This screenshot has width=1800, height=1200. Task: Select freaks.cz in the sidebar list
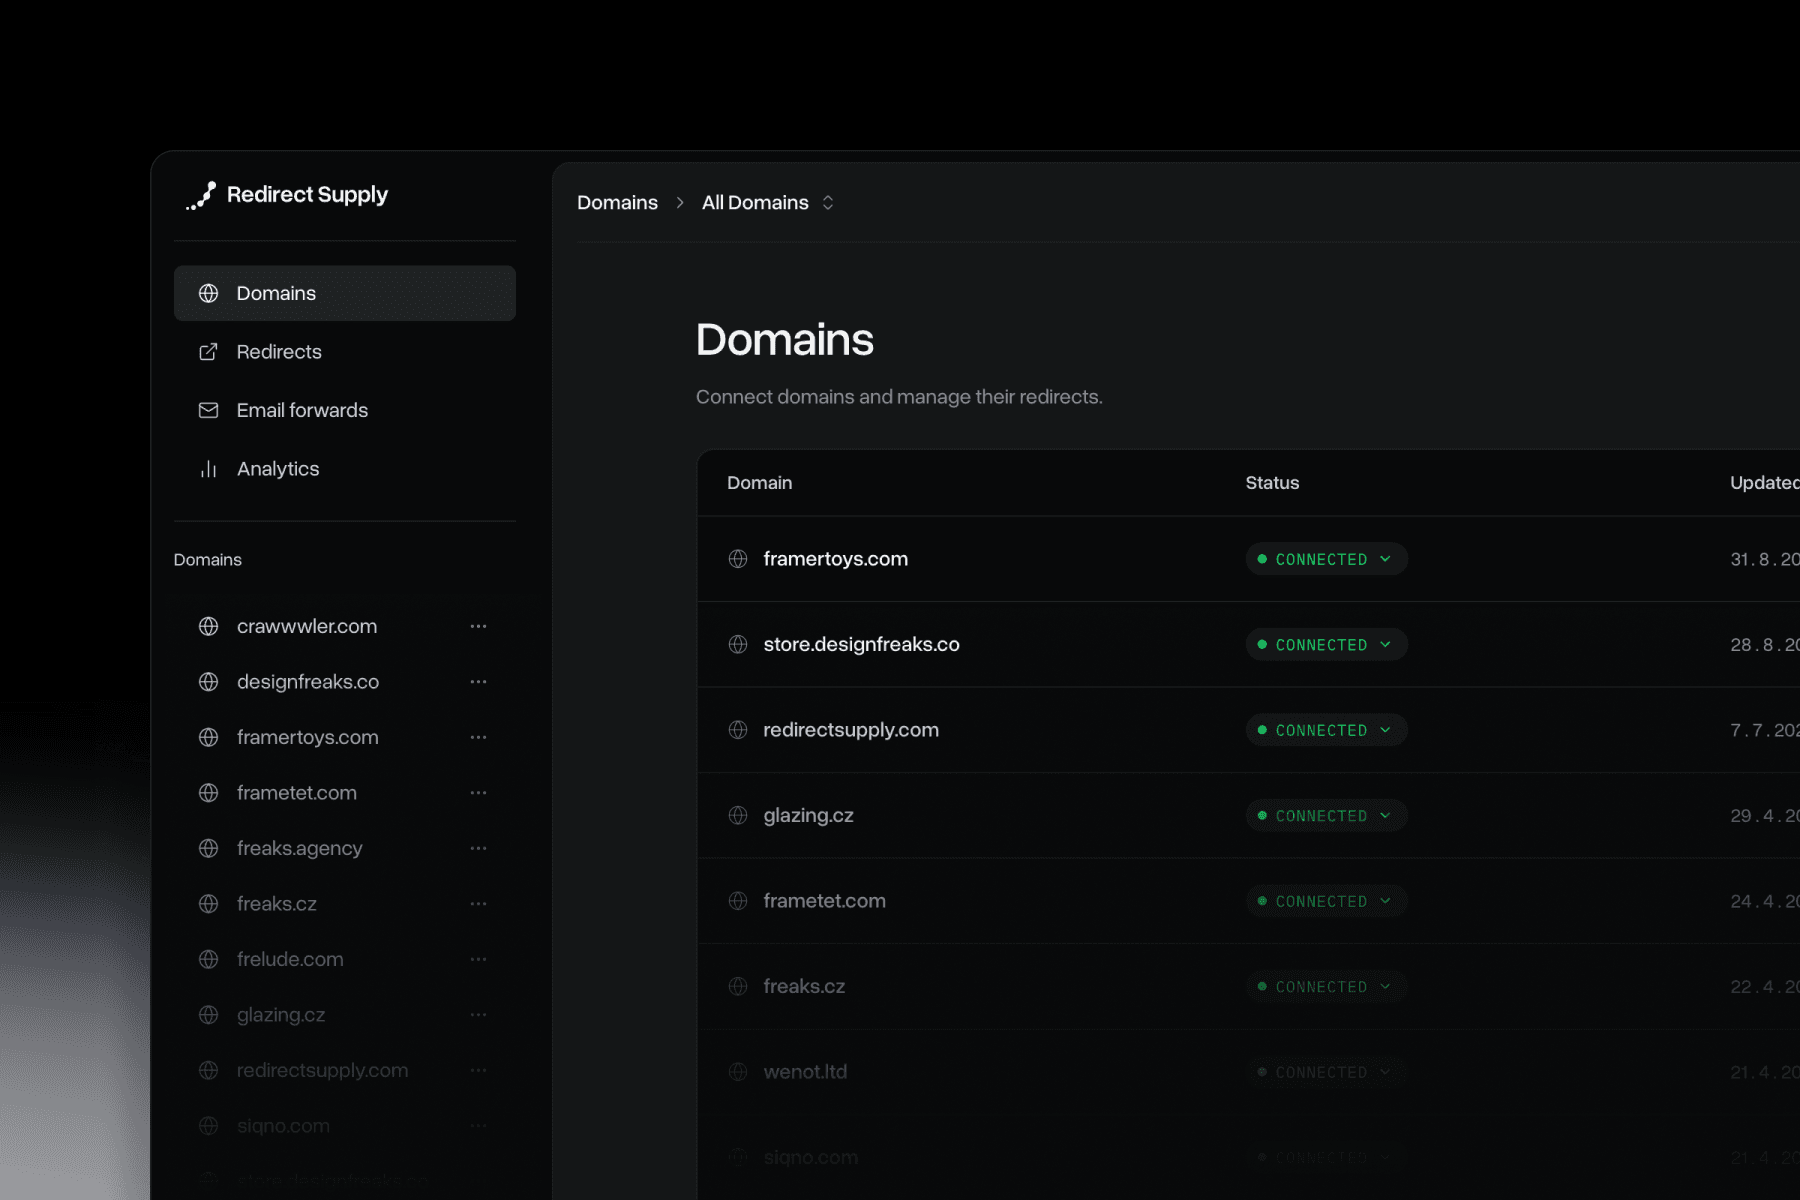click(x=277, y=904)
